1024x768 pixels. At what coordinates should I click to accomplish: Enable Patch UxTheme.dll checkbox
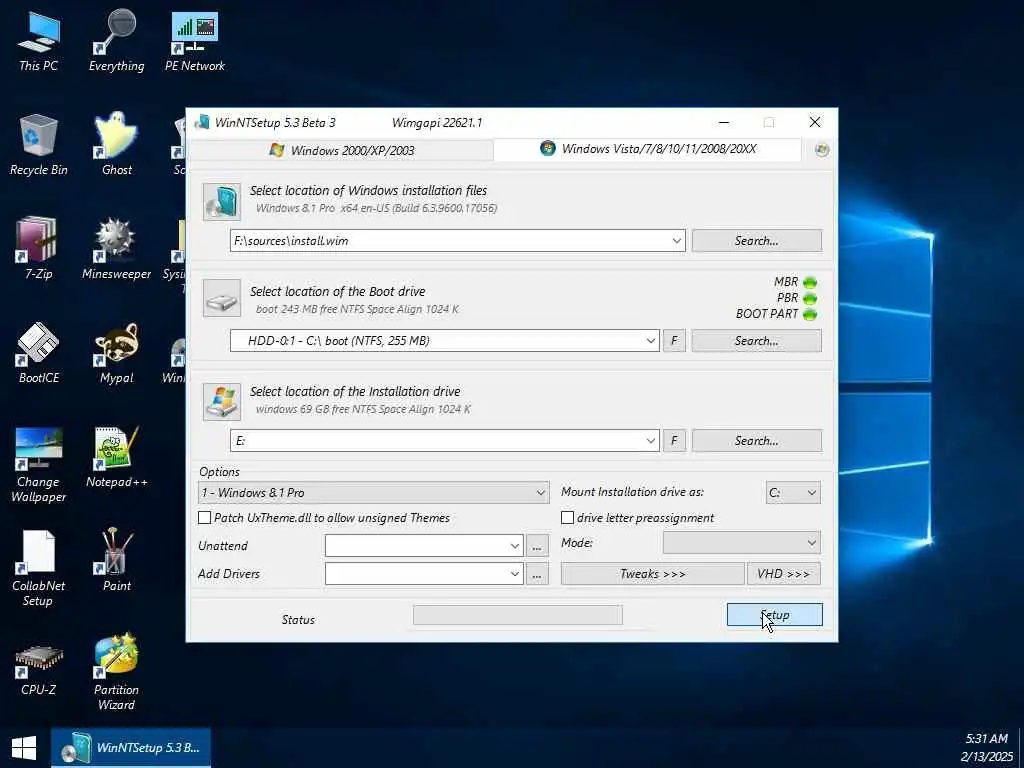(204, 518)
